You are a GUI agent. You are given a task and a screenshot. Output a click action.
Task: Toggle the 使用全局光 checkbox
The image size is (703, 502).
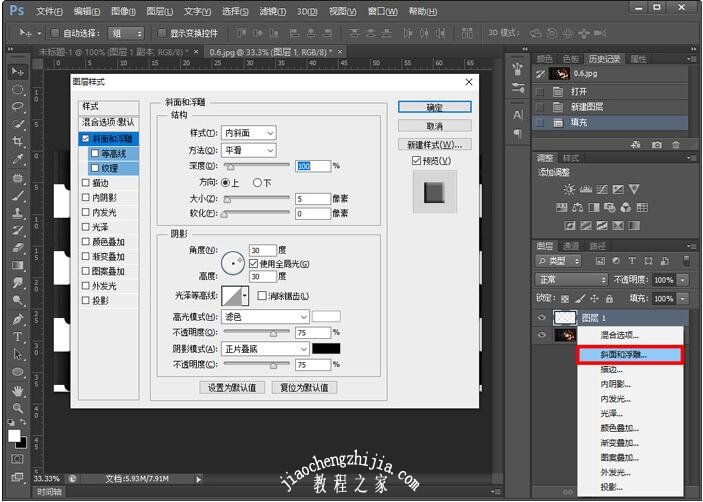coord(254,263)
